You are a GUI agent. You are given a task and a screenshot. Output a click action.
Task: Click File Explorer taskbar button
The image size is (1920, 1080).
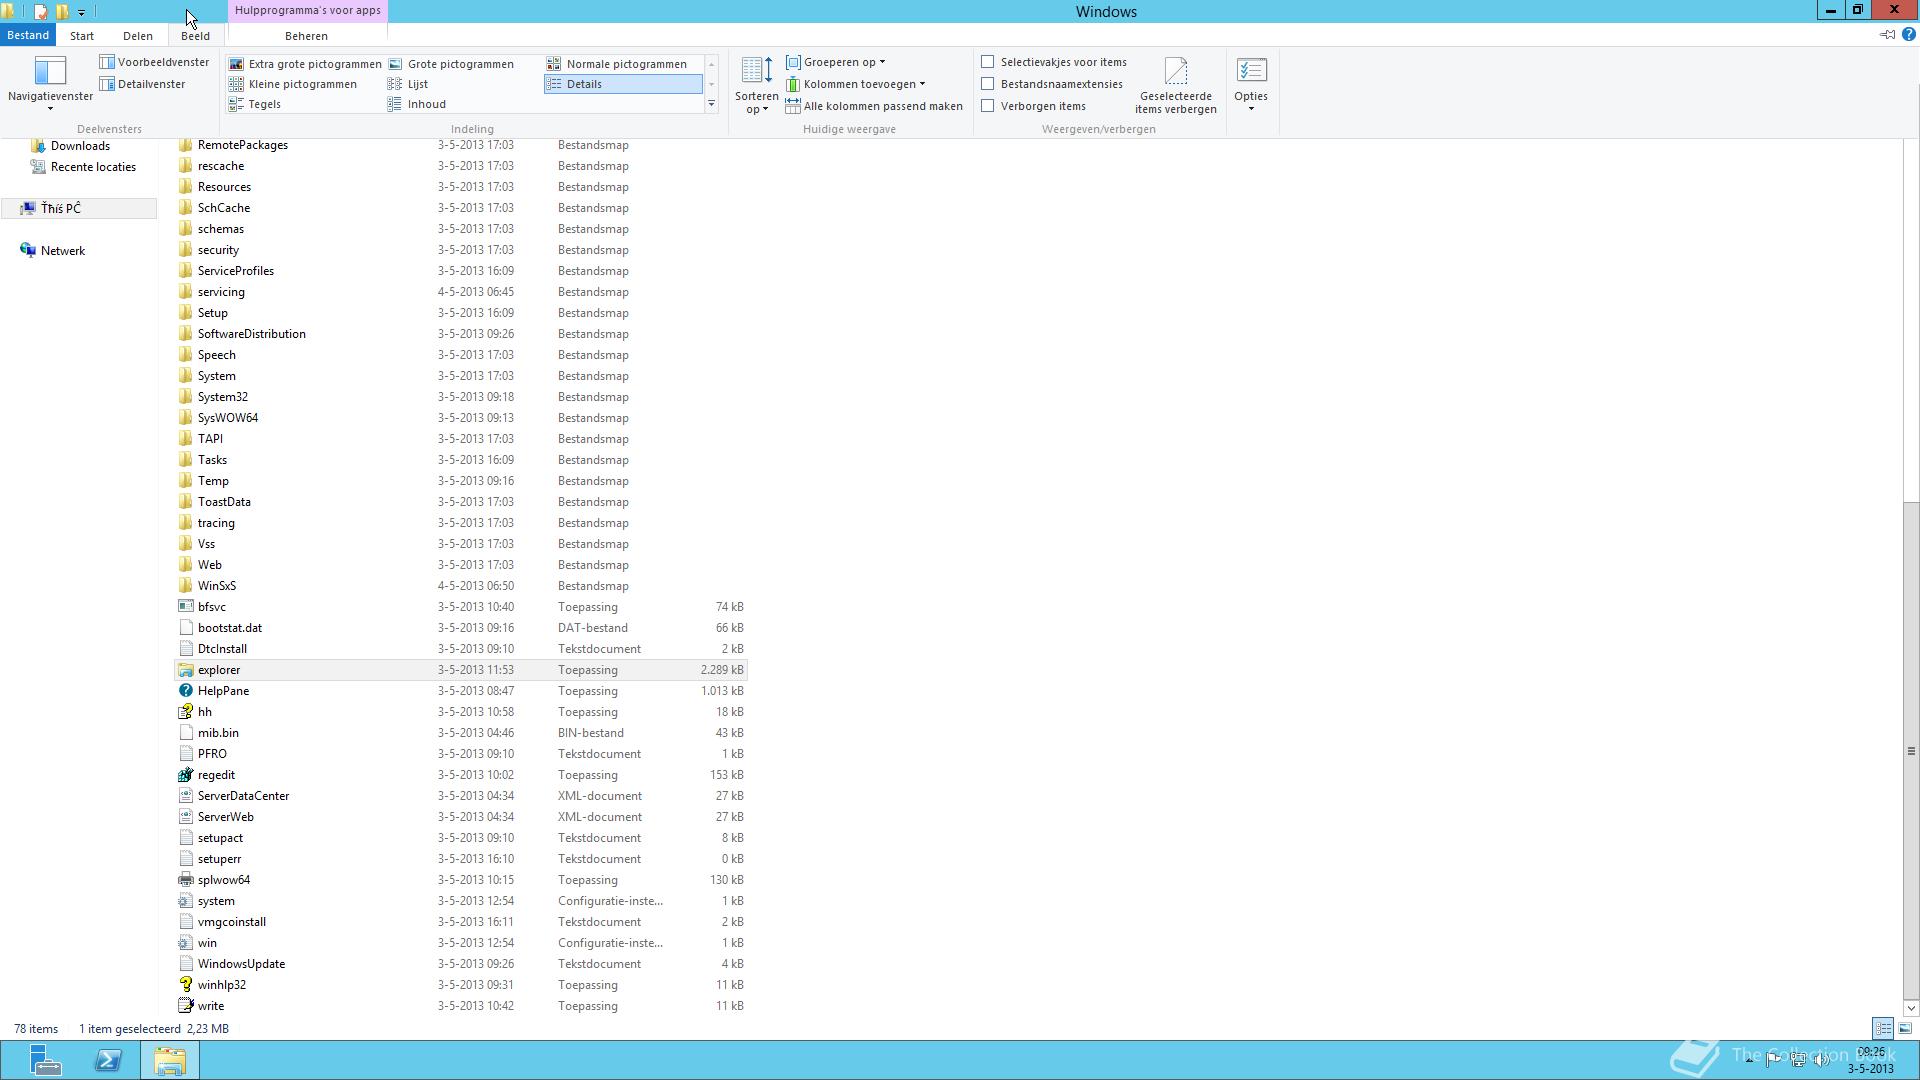170,1060
